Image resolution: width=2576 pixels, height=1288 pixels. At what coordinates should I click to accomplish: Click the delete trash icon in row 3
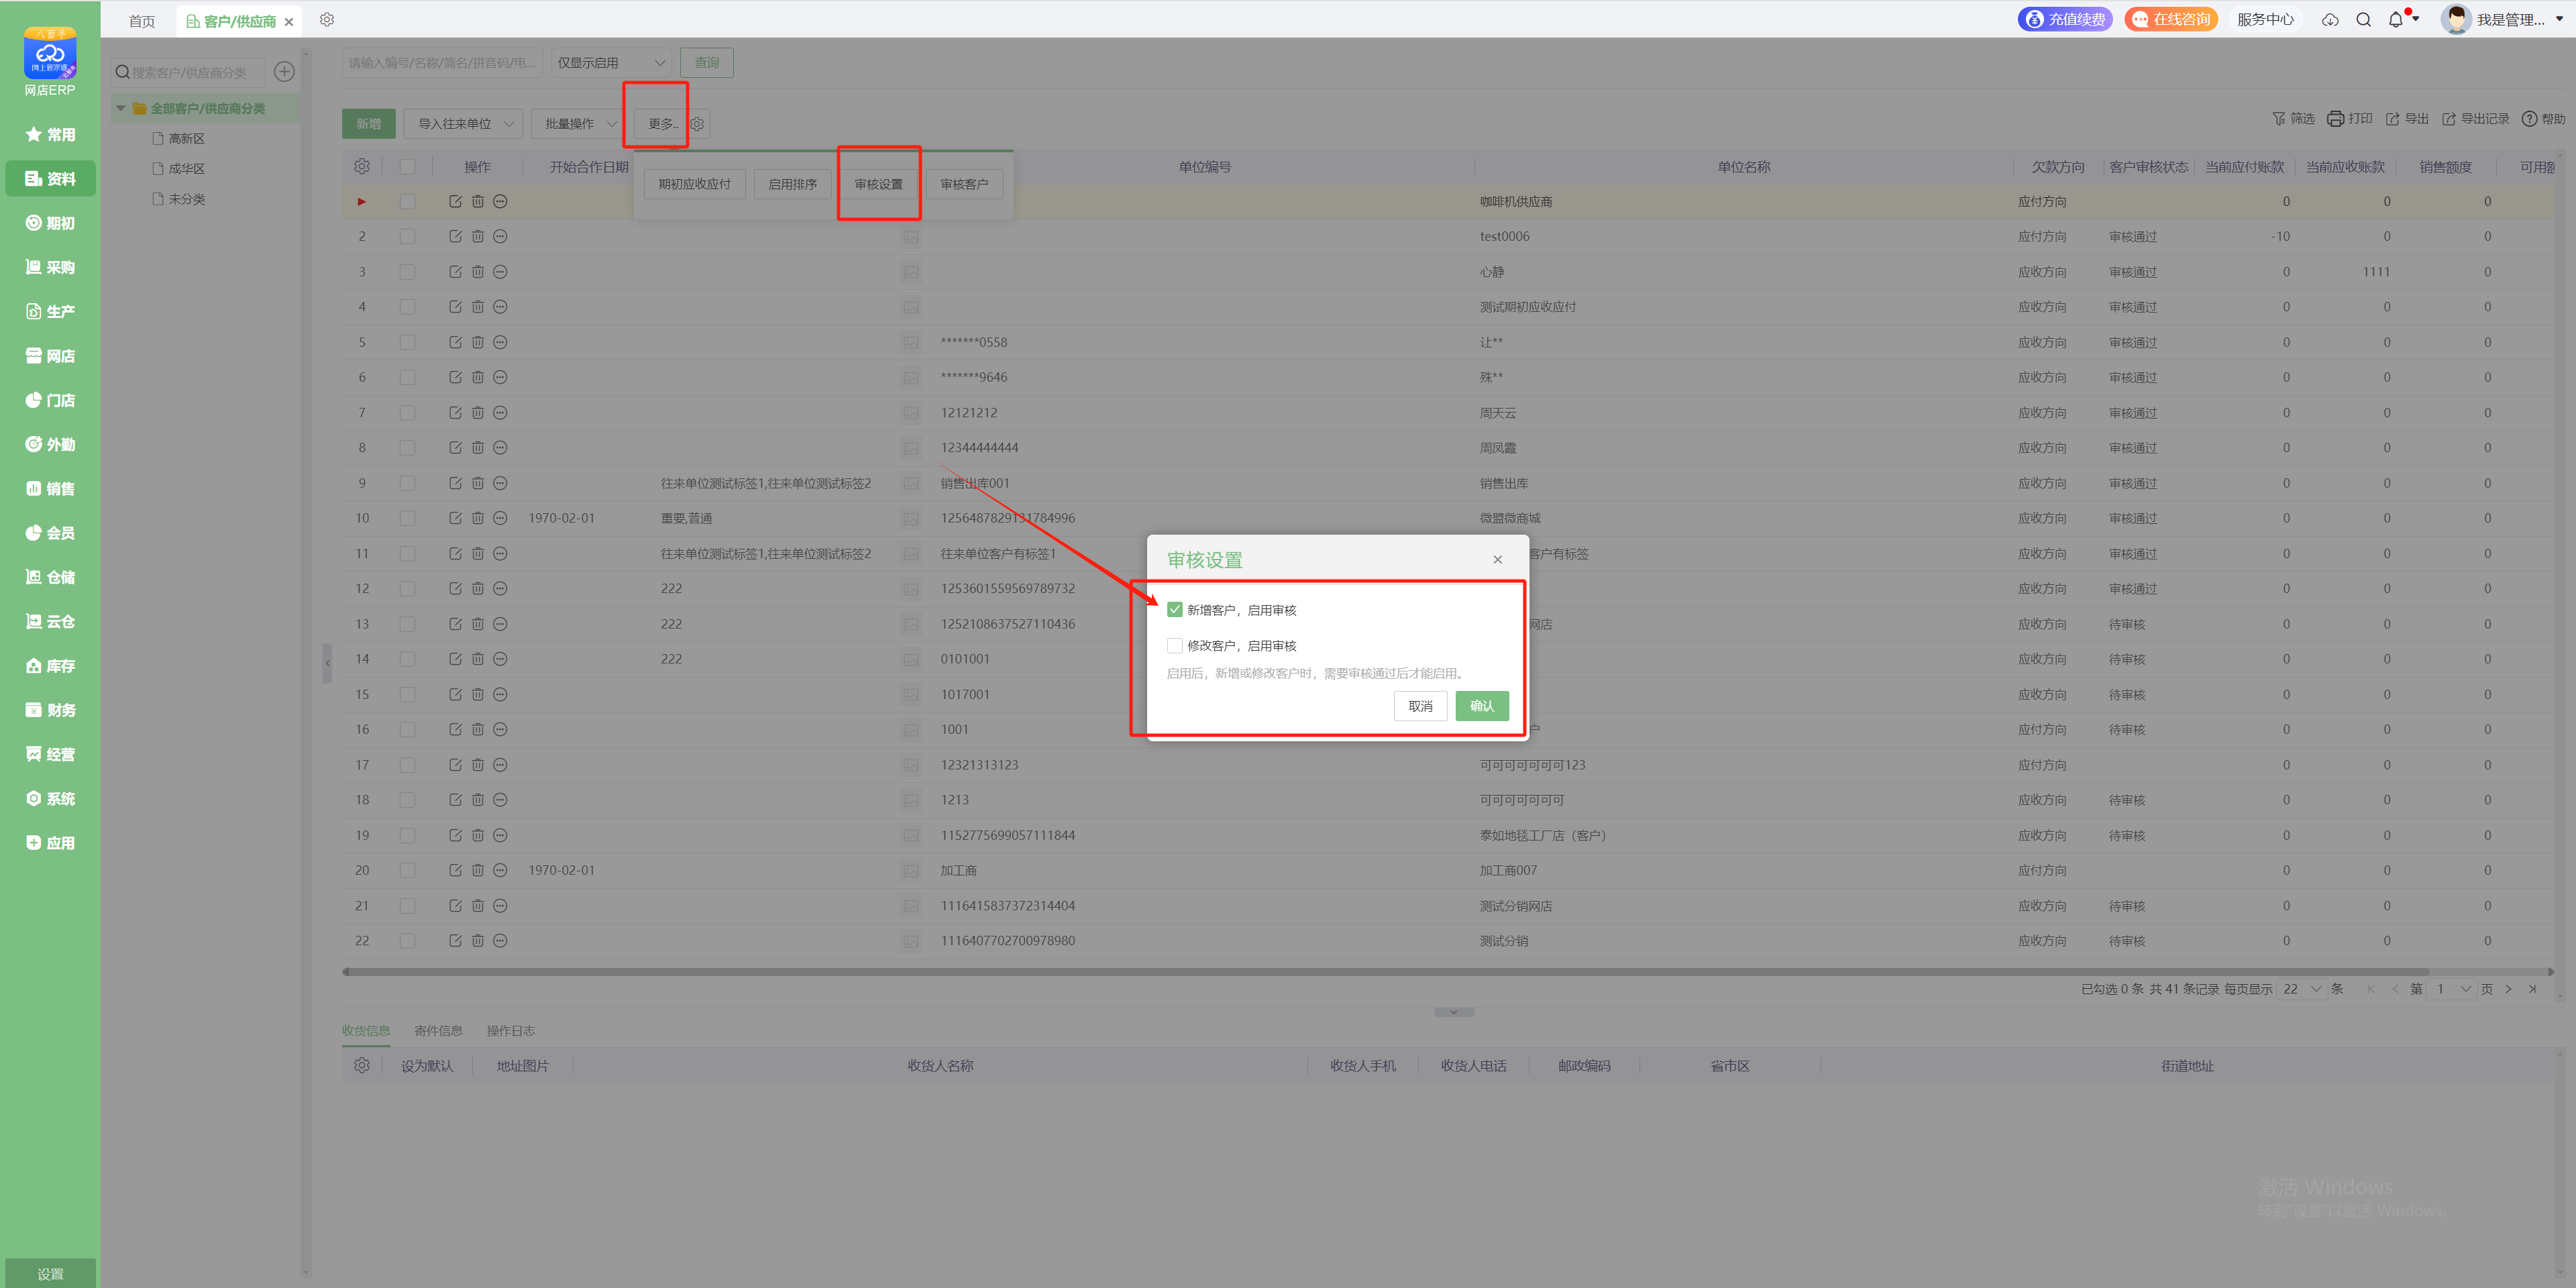[478, 272]
